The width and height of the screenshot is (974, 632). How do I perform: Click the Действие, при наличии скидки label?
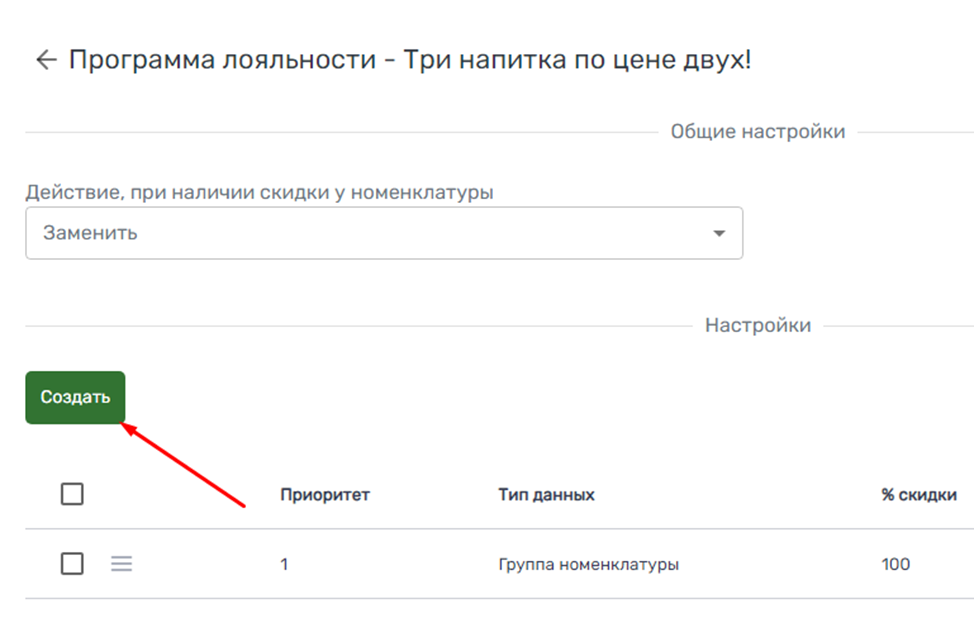(x=259, y=192)
